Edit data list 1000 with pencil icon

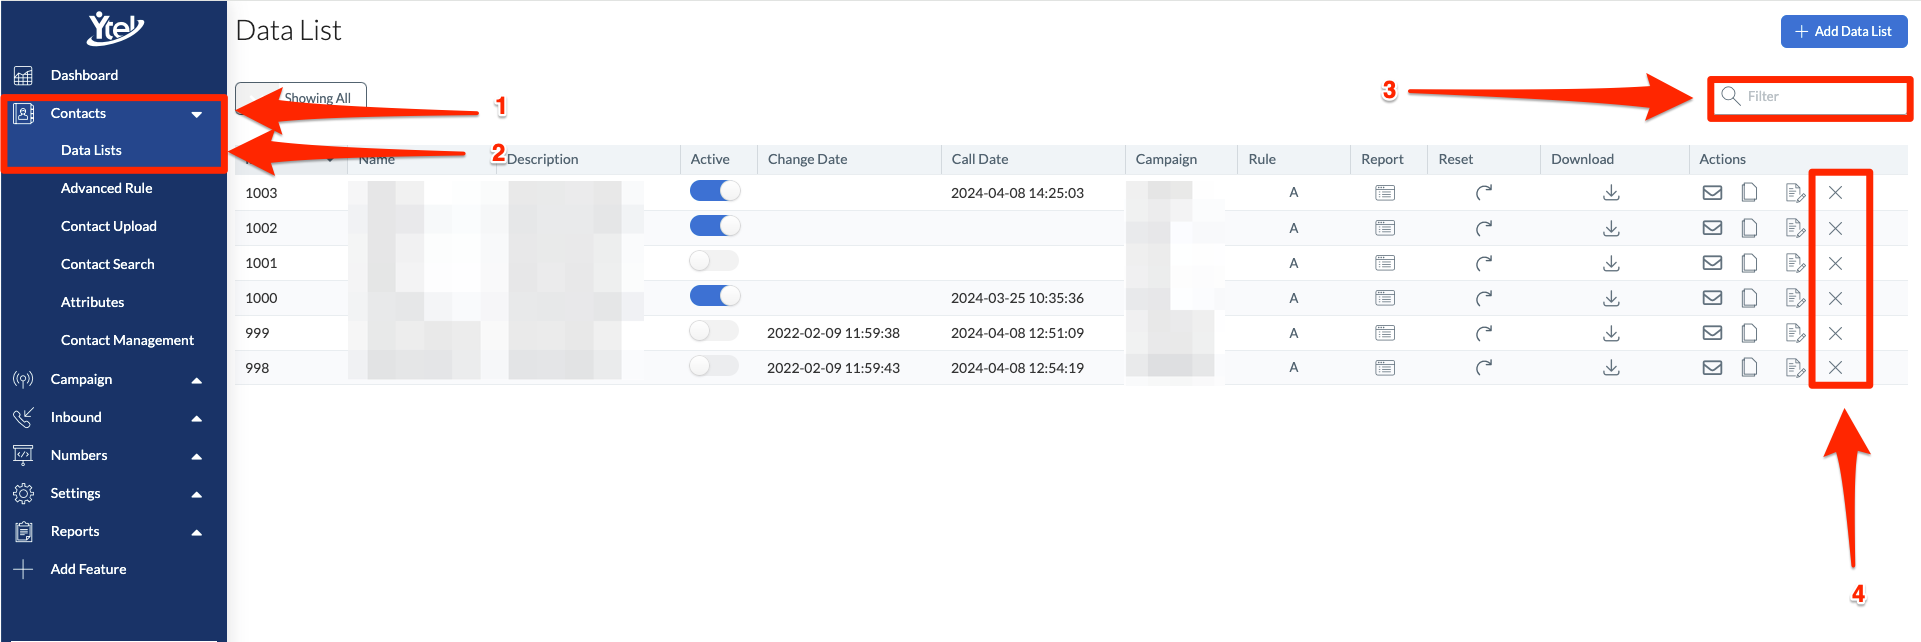click(x=1795, y=298)
